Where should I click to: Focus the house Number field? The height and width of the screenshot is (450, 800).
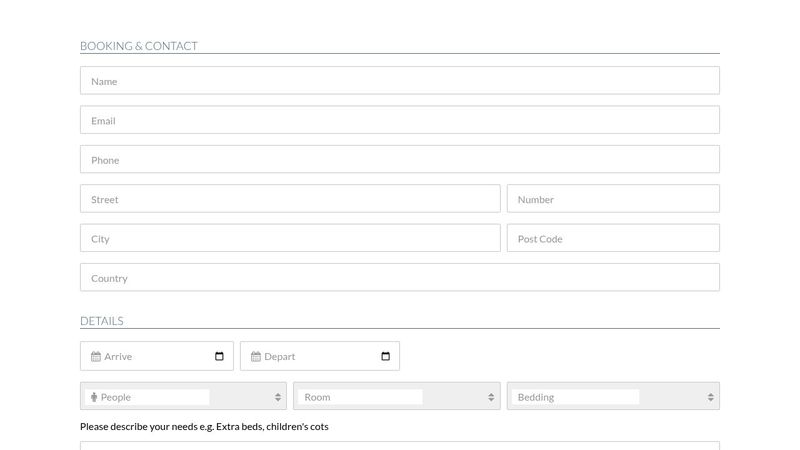613,198
